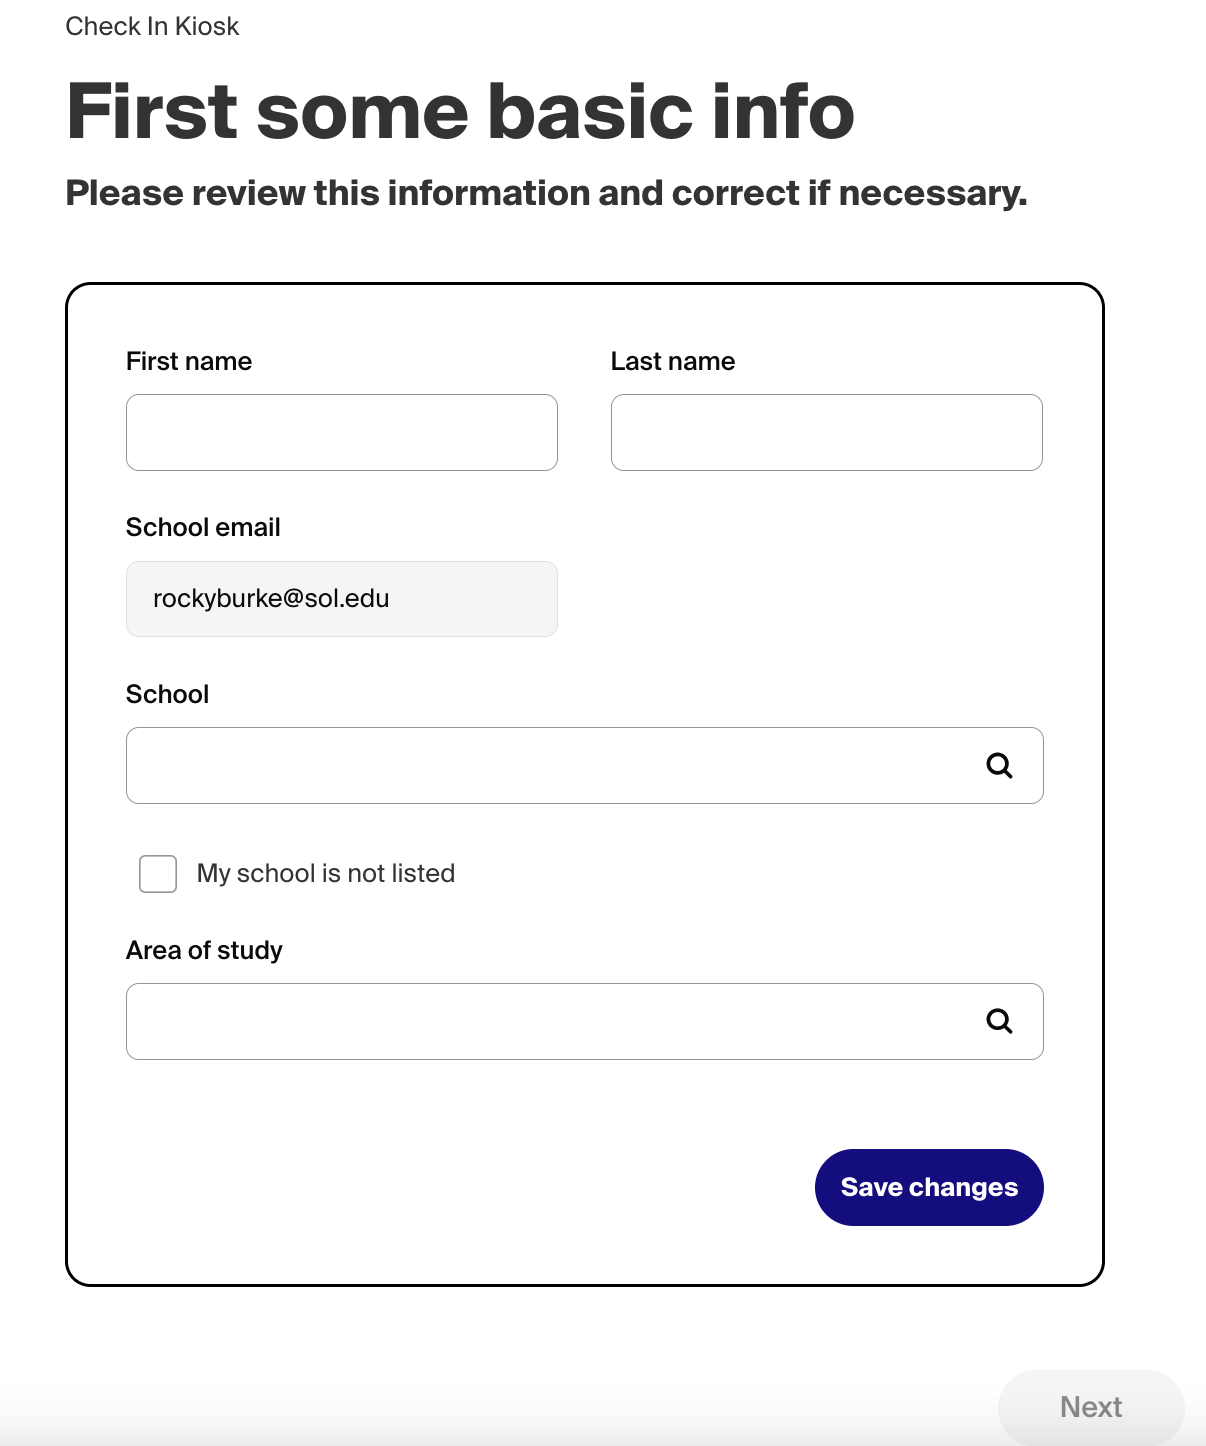The width and height of the screenshot is (1206, 1446).
Task: Click the "Please review this information" subheading
Action: pos(546,193)
